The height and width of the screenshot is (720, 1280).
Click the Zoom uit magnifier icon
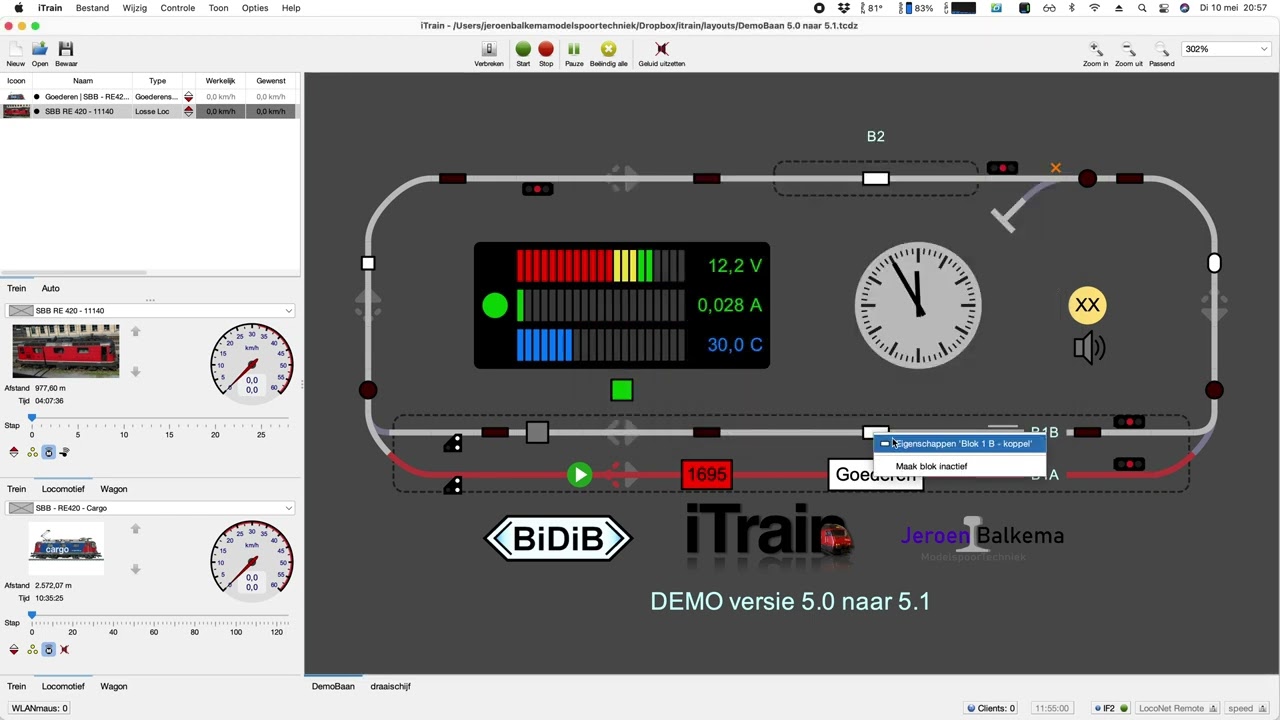1128,49
